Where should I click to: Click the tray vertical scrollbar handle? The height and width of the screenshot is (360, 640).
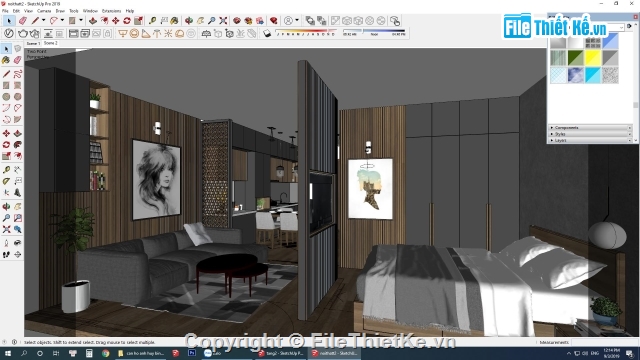pyautogui.click(x=635, y=105)
